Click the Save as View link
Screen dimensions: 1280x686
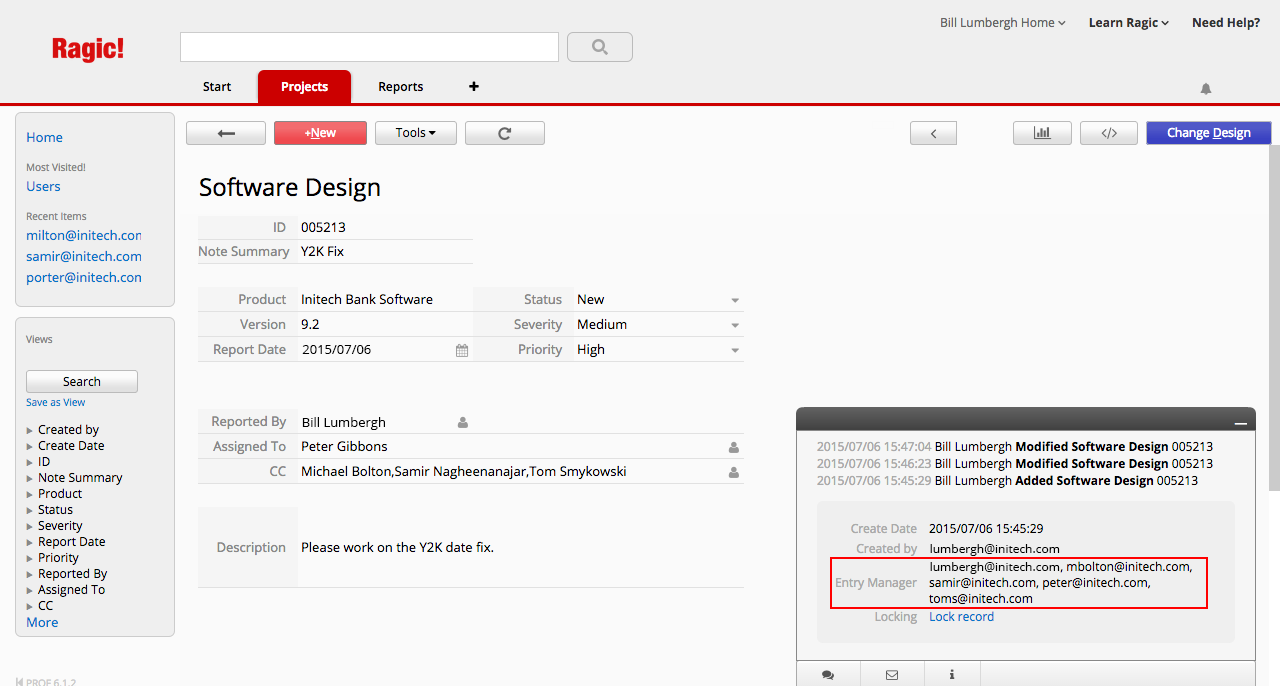pyautogui.click(x=56, y=403)
